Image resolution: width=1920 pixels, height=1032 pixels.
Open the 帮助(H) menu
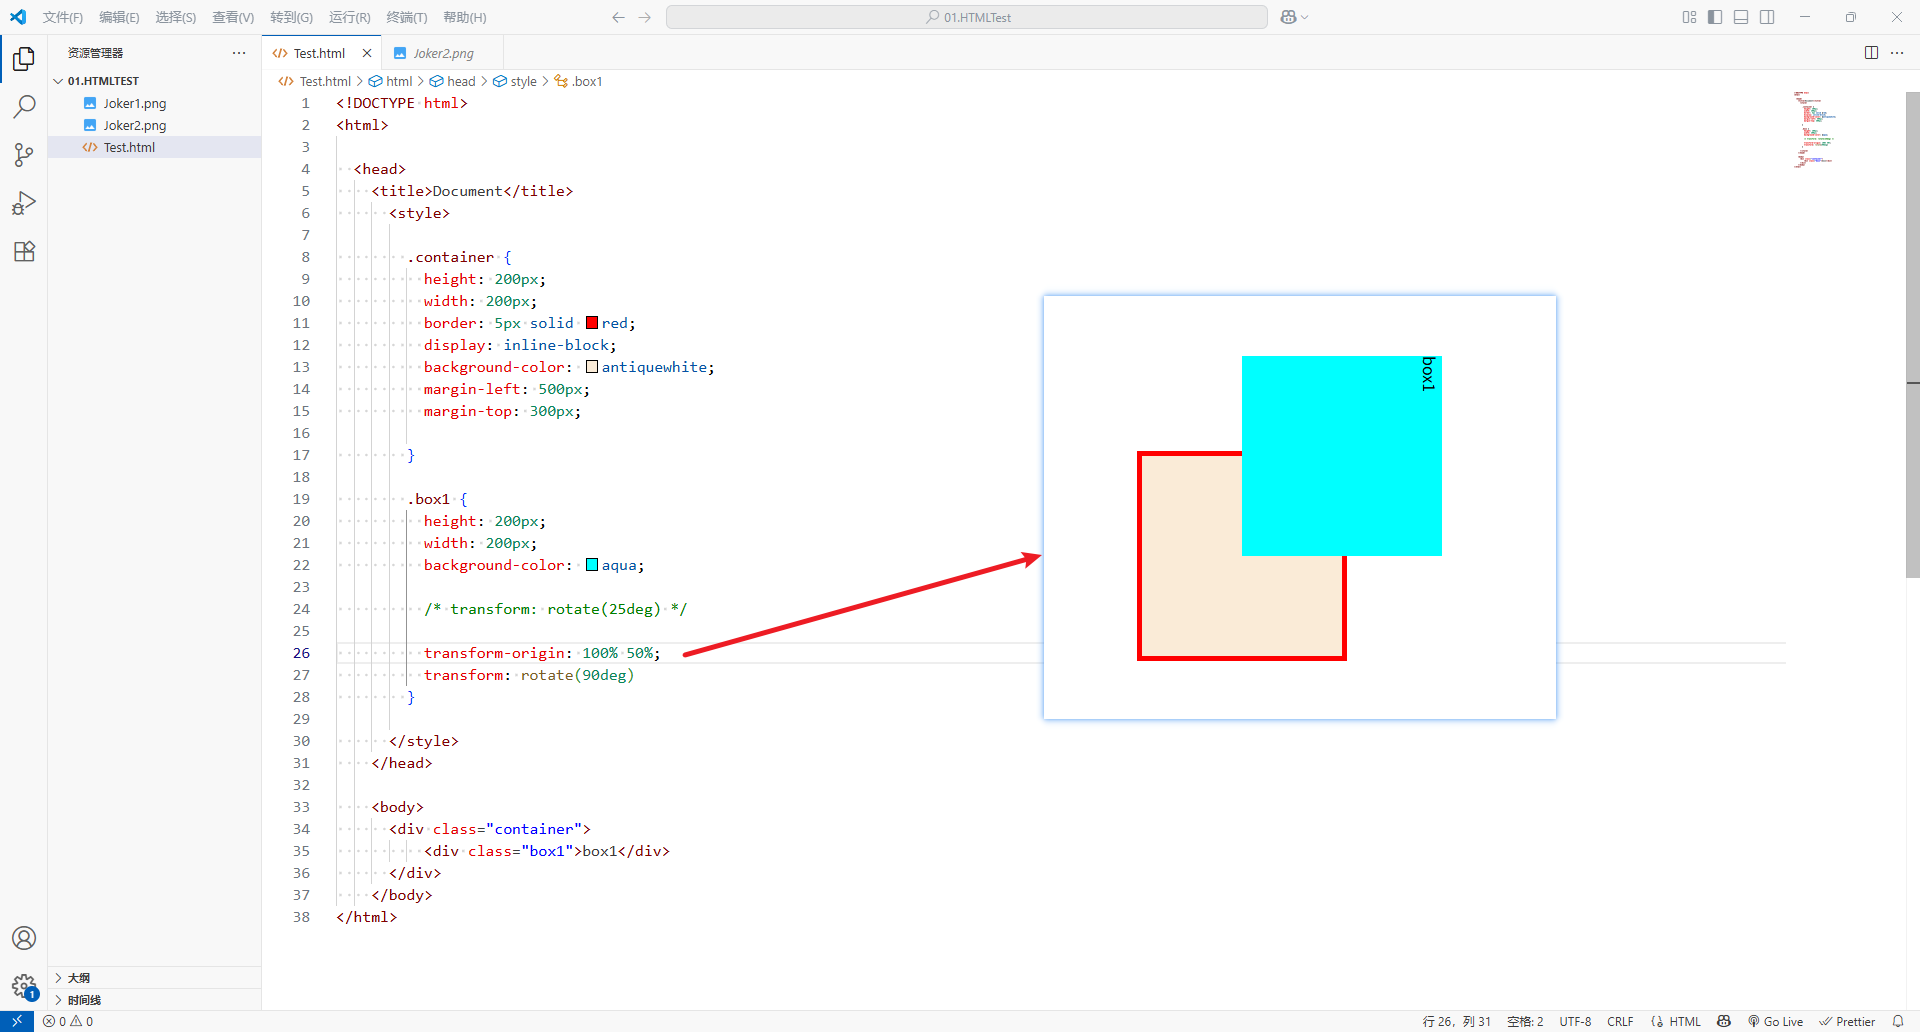464,17
